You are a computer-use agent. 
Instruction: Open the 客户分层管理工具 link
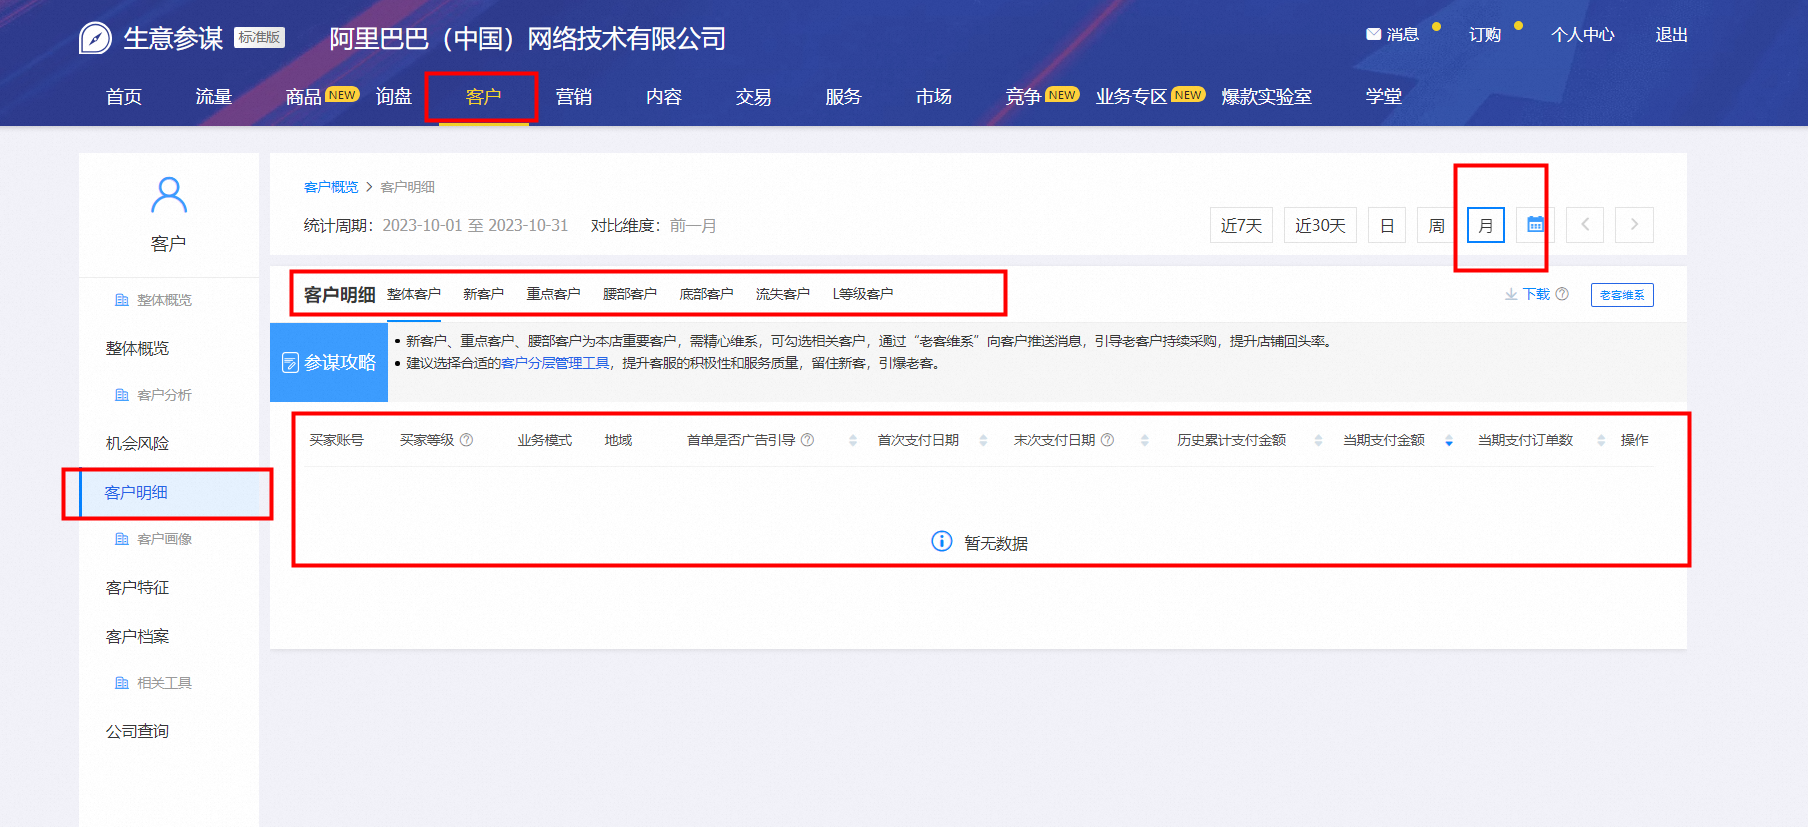pos(555,363)
